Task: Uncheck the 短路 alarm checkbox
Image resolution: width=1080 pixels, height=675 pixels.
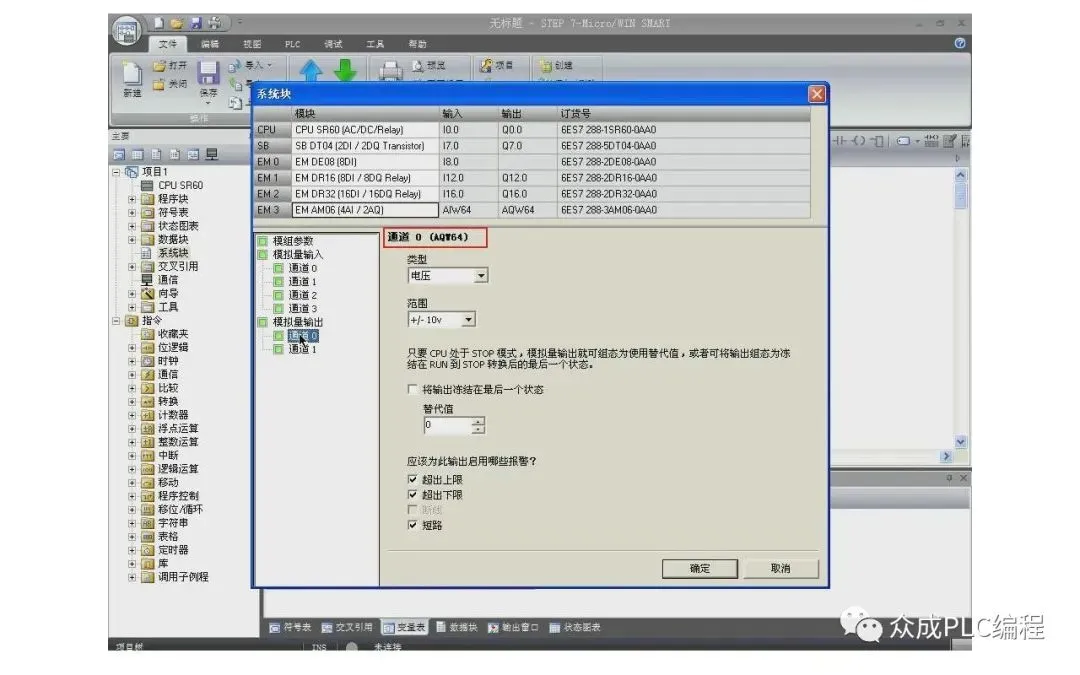Action: [x=412, y=525]
